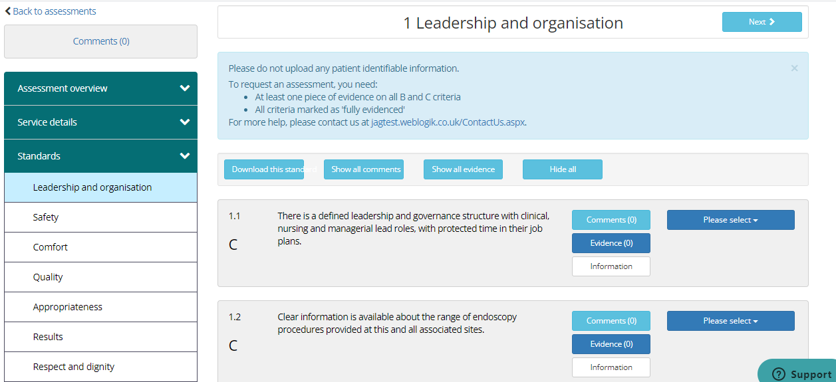Screen dimensions: 836x382
Task: View Information for criterion 1.1
Action: coord(611,266)
